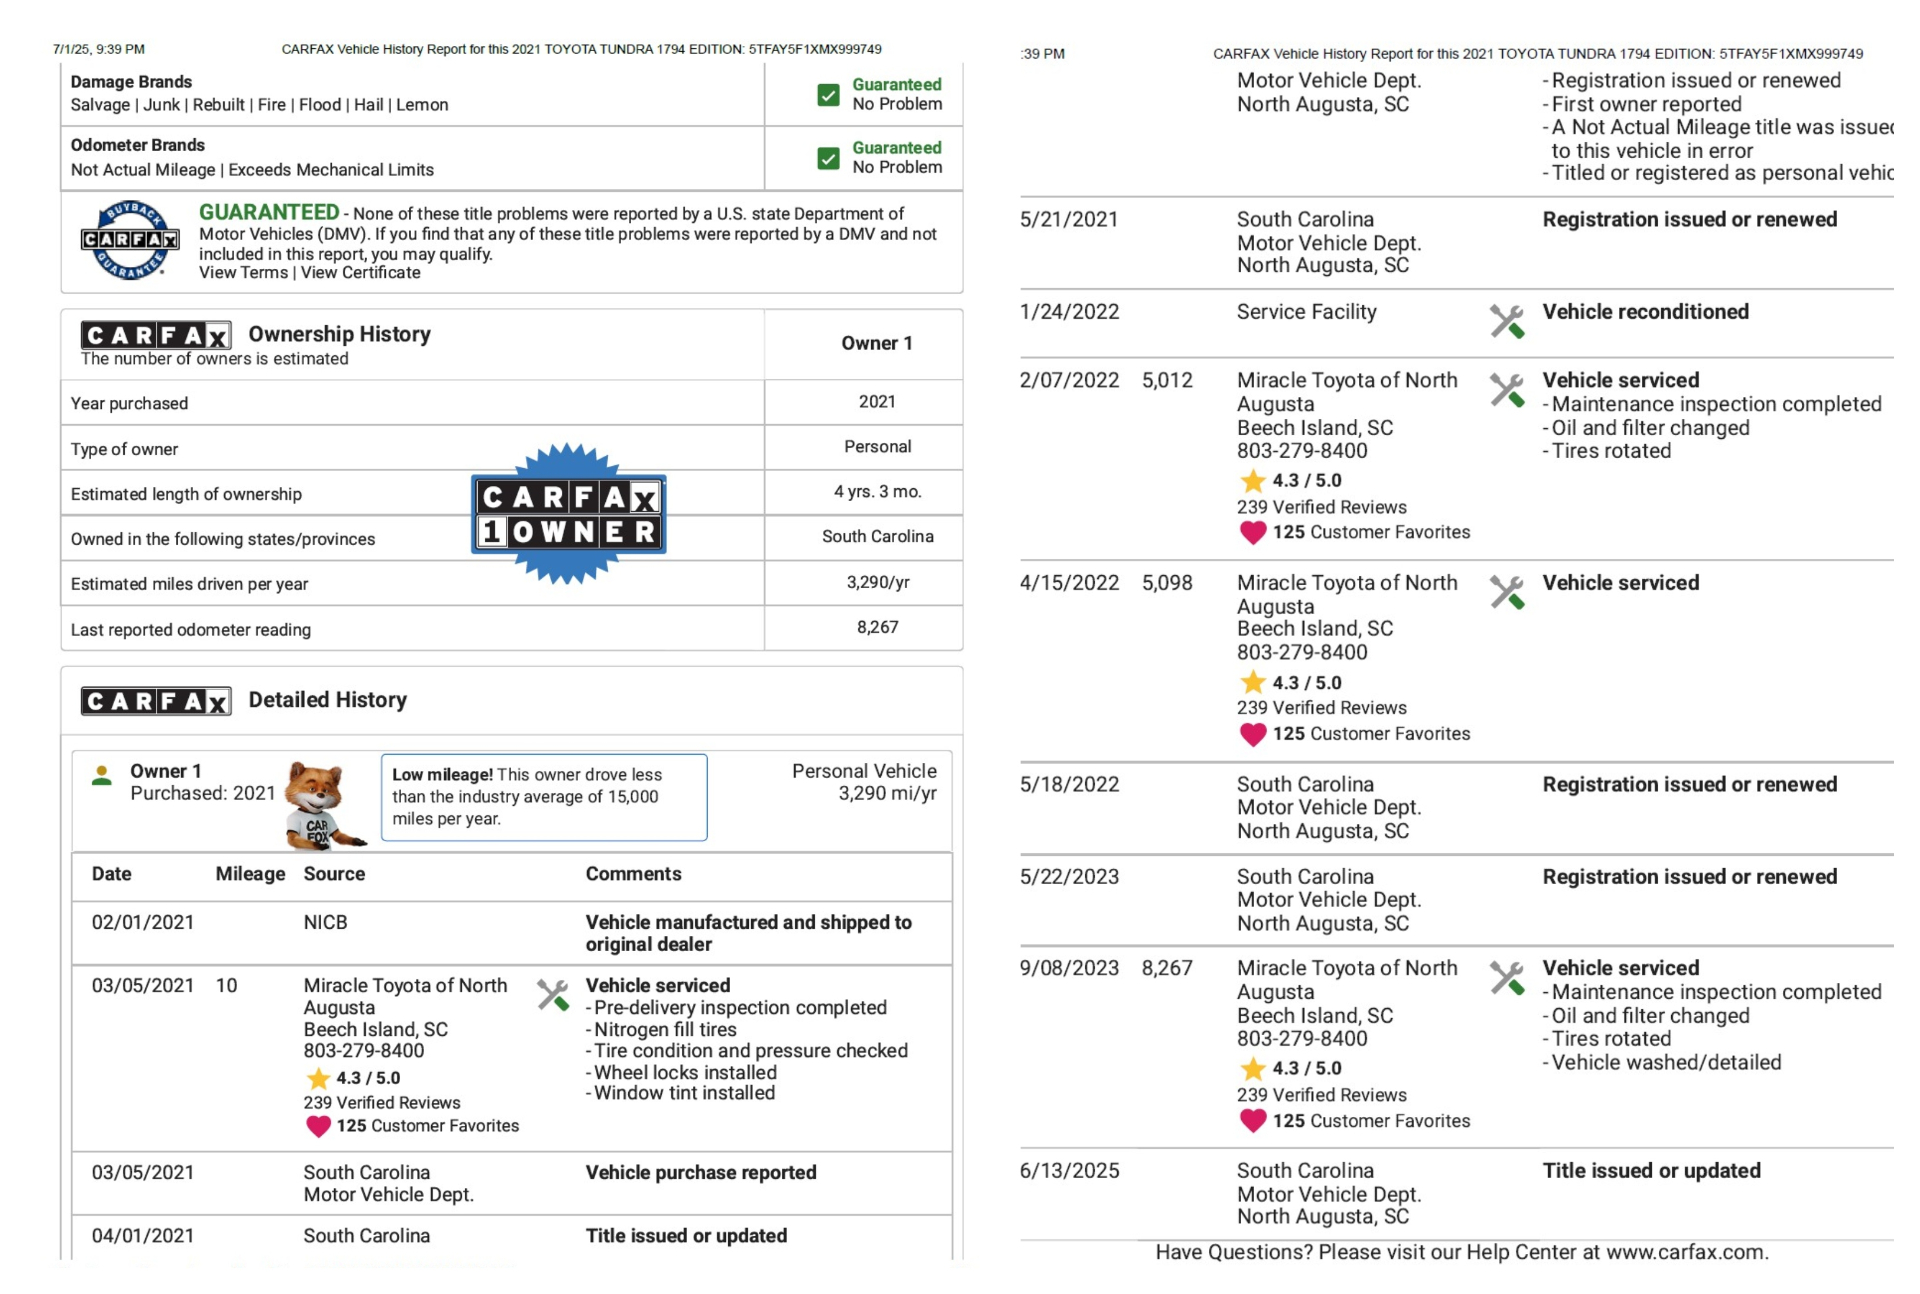Click the Ownership History CARFAX logo
This screenshot has width=1920, height=1294.
point(156,335)
